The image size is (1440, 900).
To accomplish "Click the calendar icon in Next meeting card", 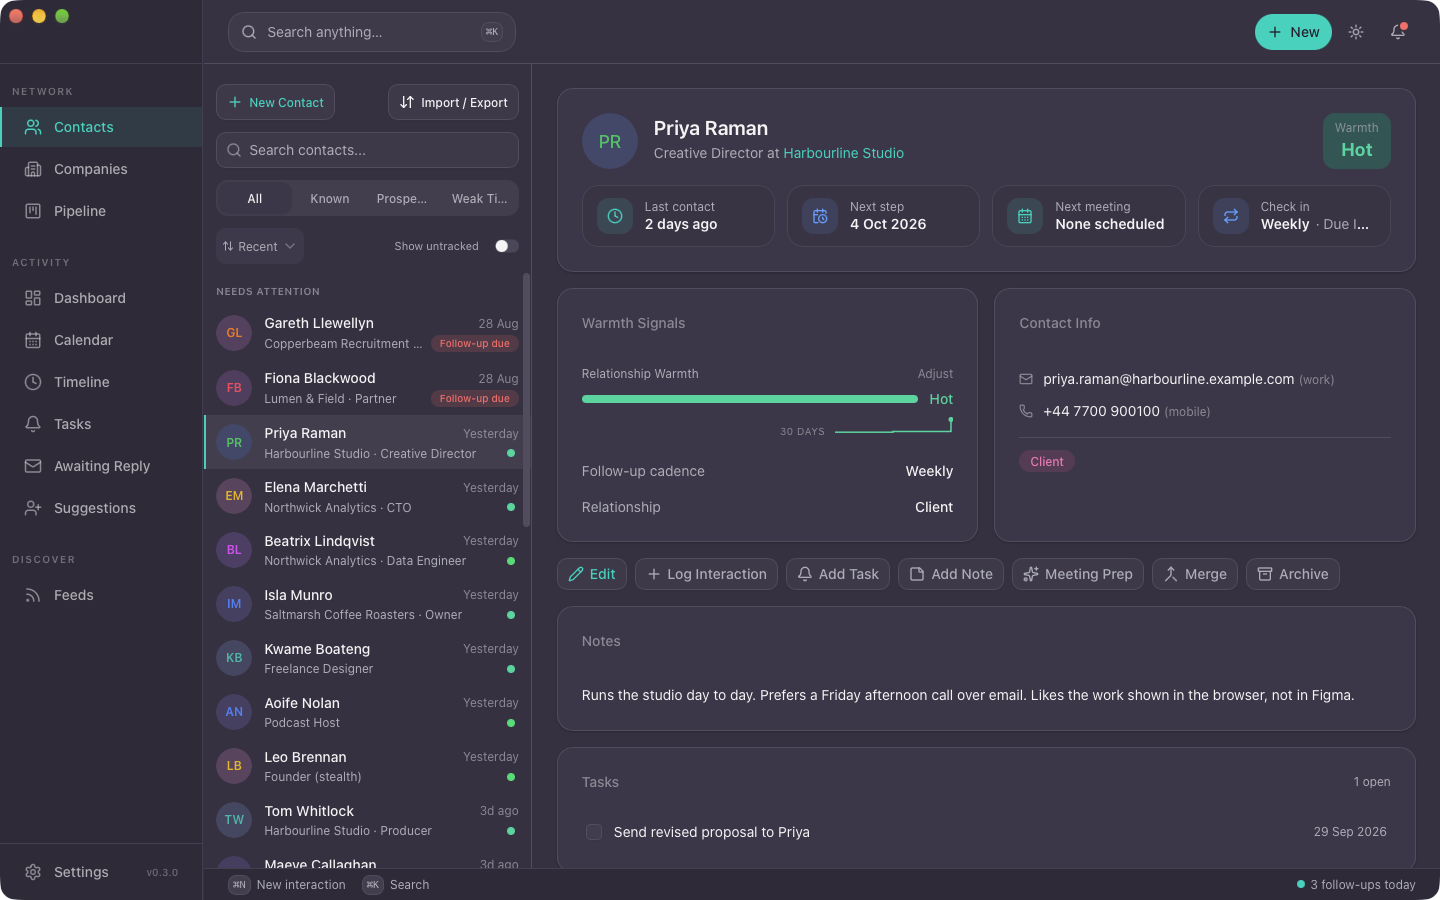I will click(x=1025, y=216).
